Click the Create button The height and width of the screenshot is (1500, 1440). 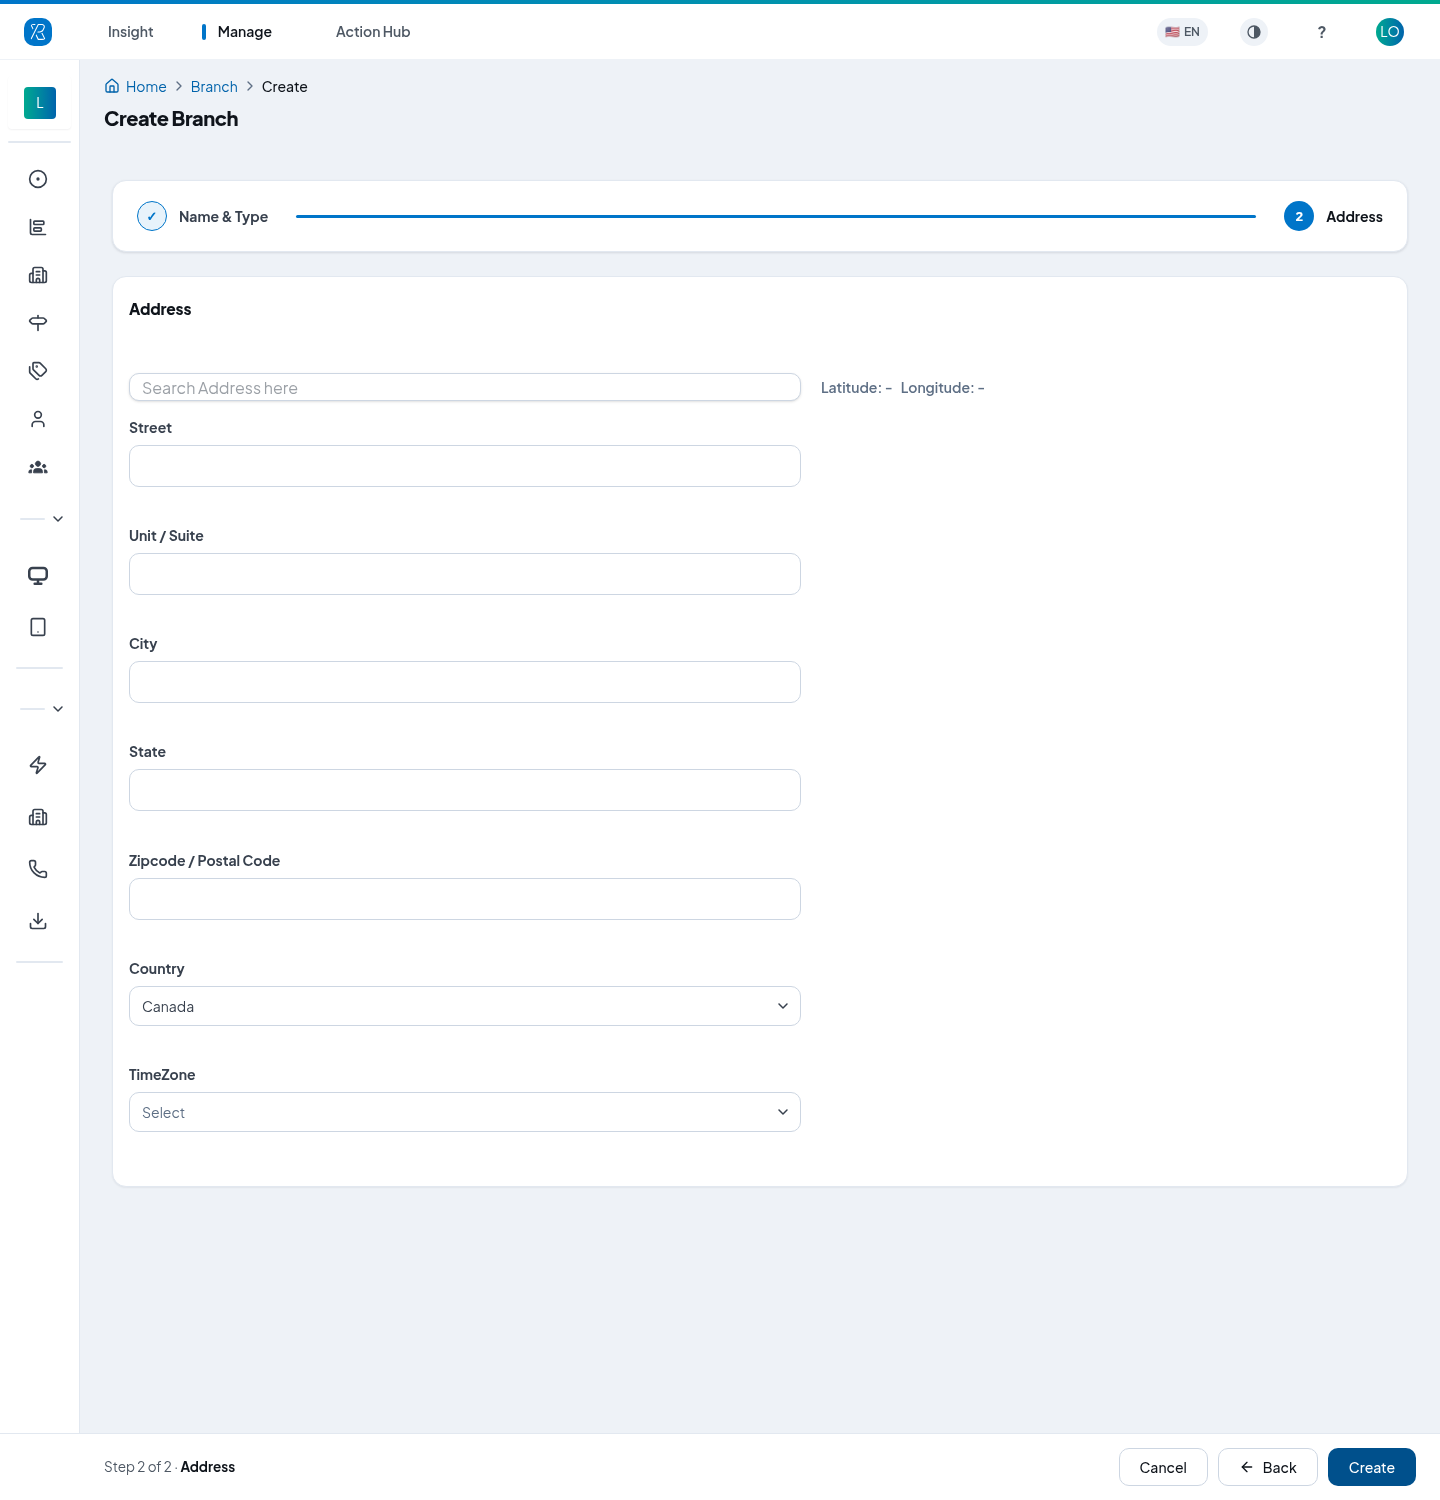tap(1372, 1467)
